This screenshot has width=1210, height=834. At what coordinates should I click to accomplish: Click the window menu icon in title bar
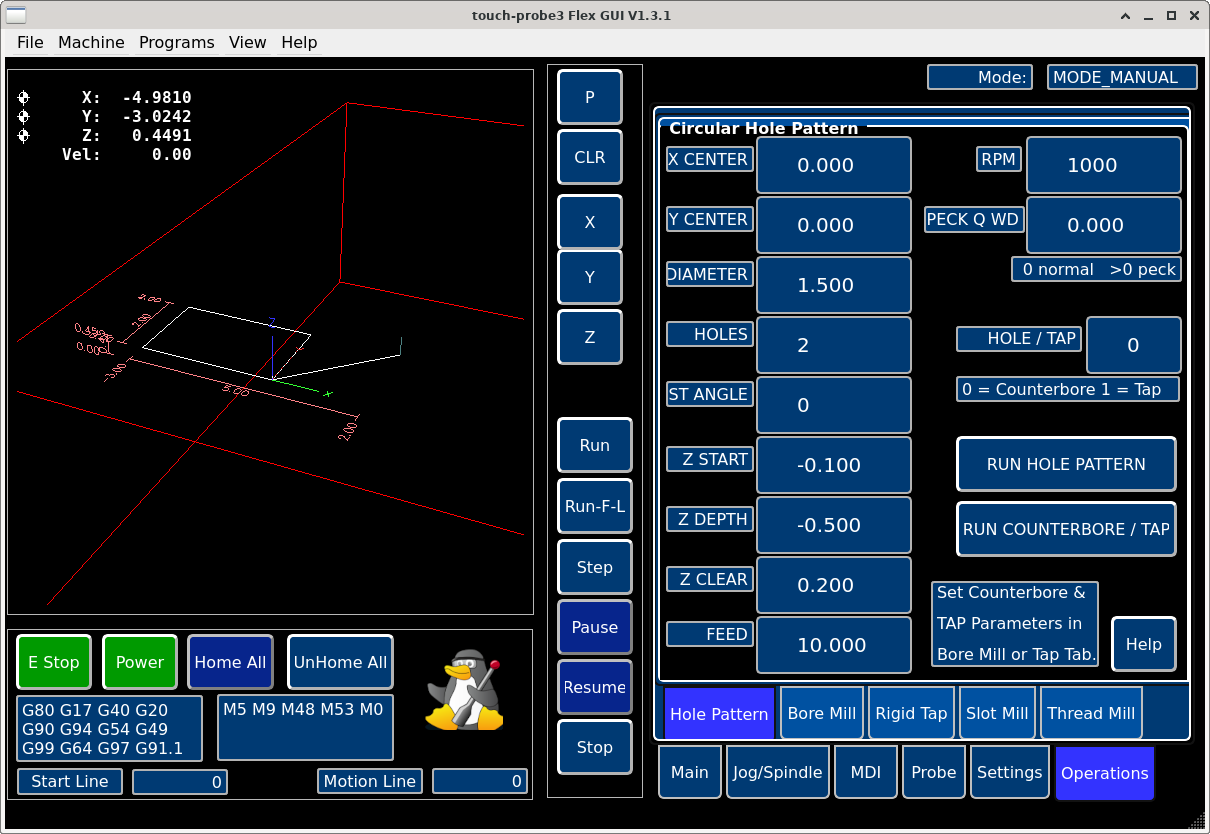pyautogui.click(x=17, y=15)
